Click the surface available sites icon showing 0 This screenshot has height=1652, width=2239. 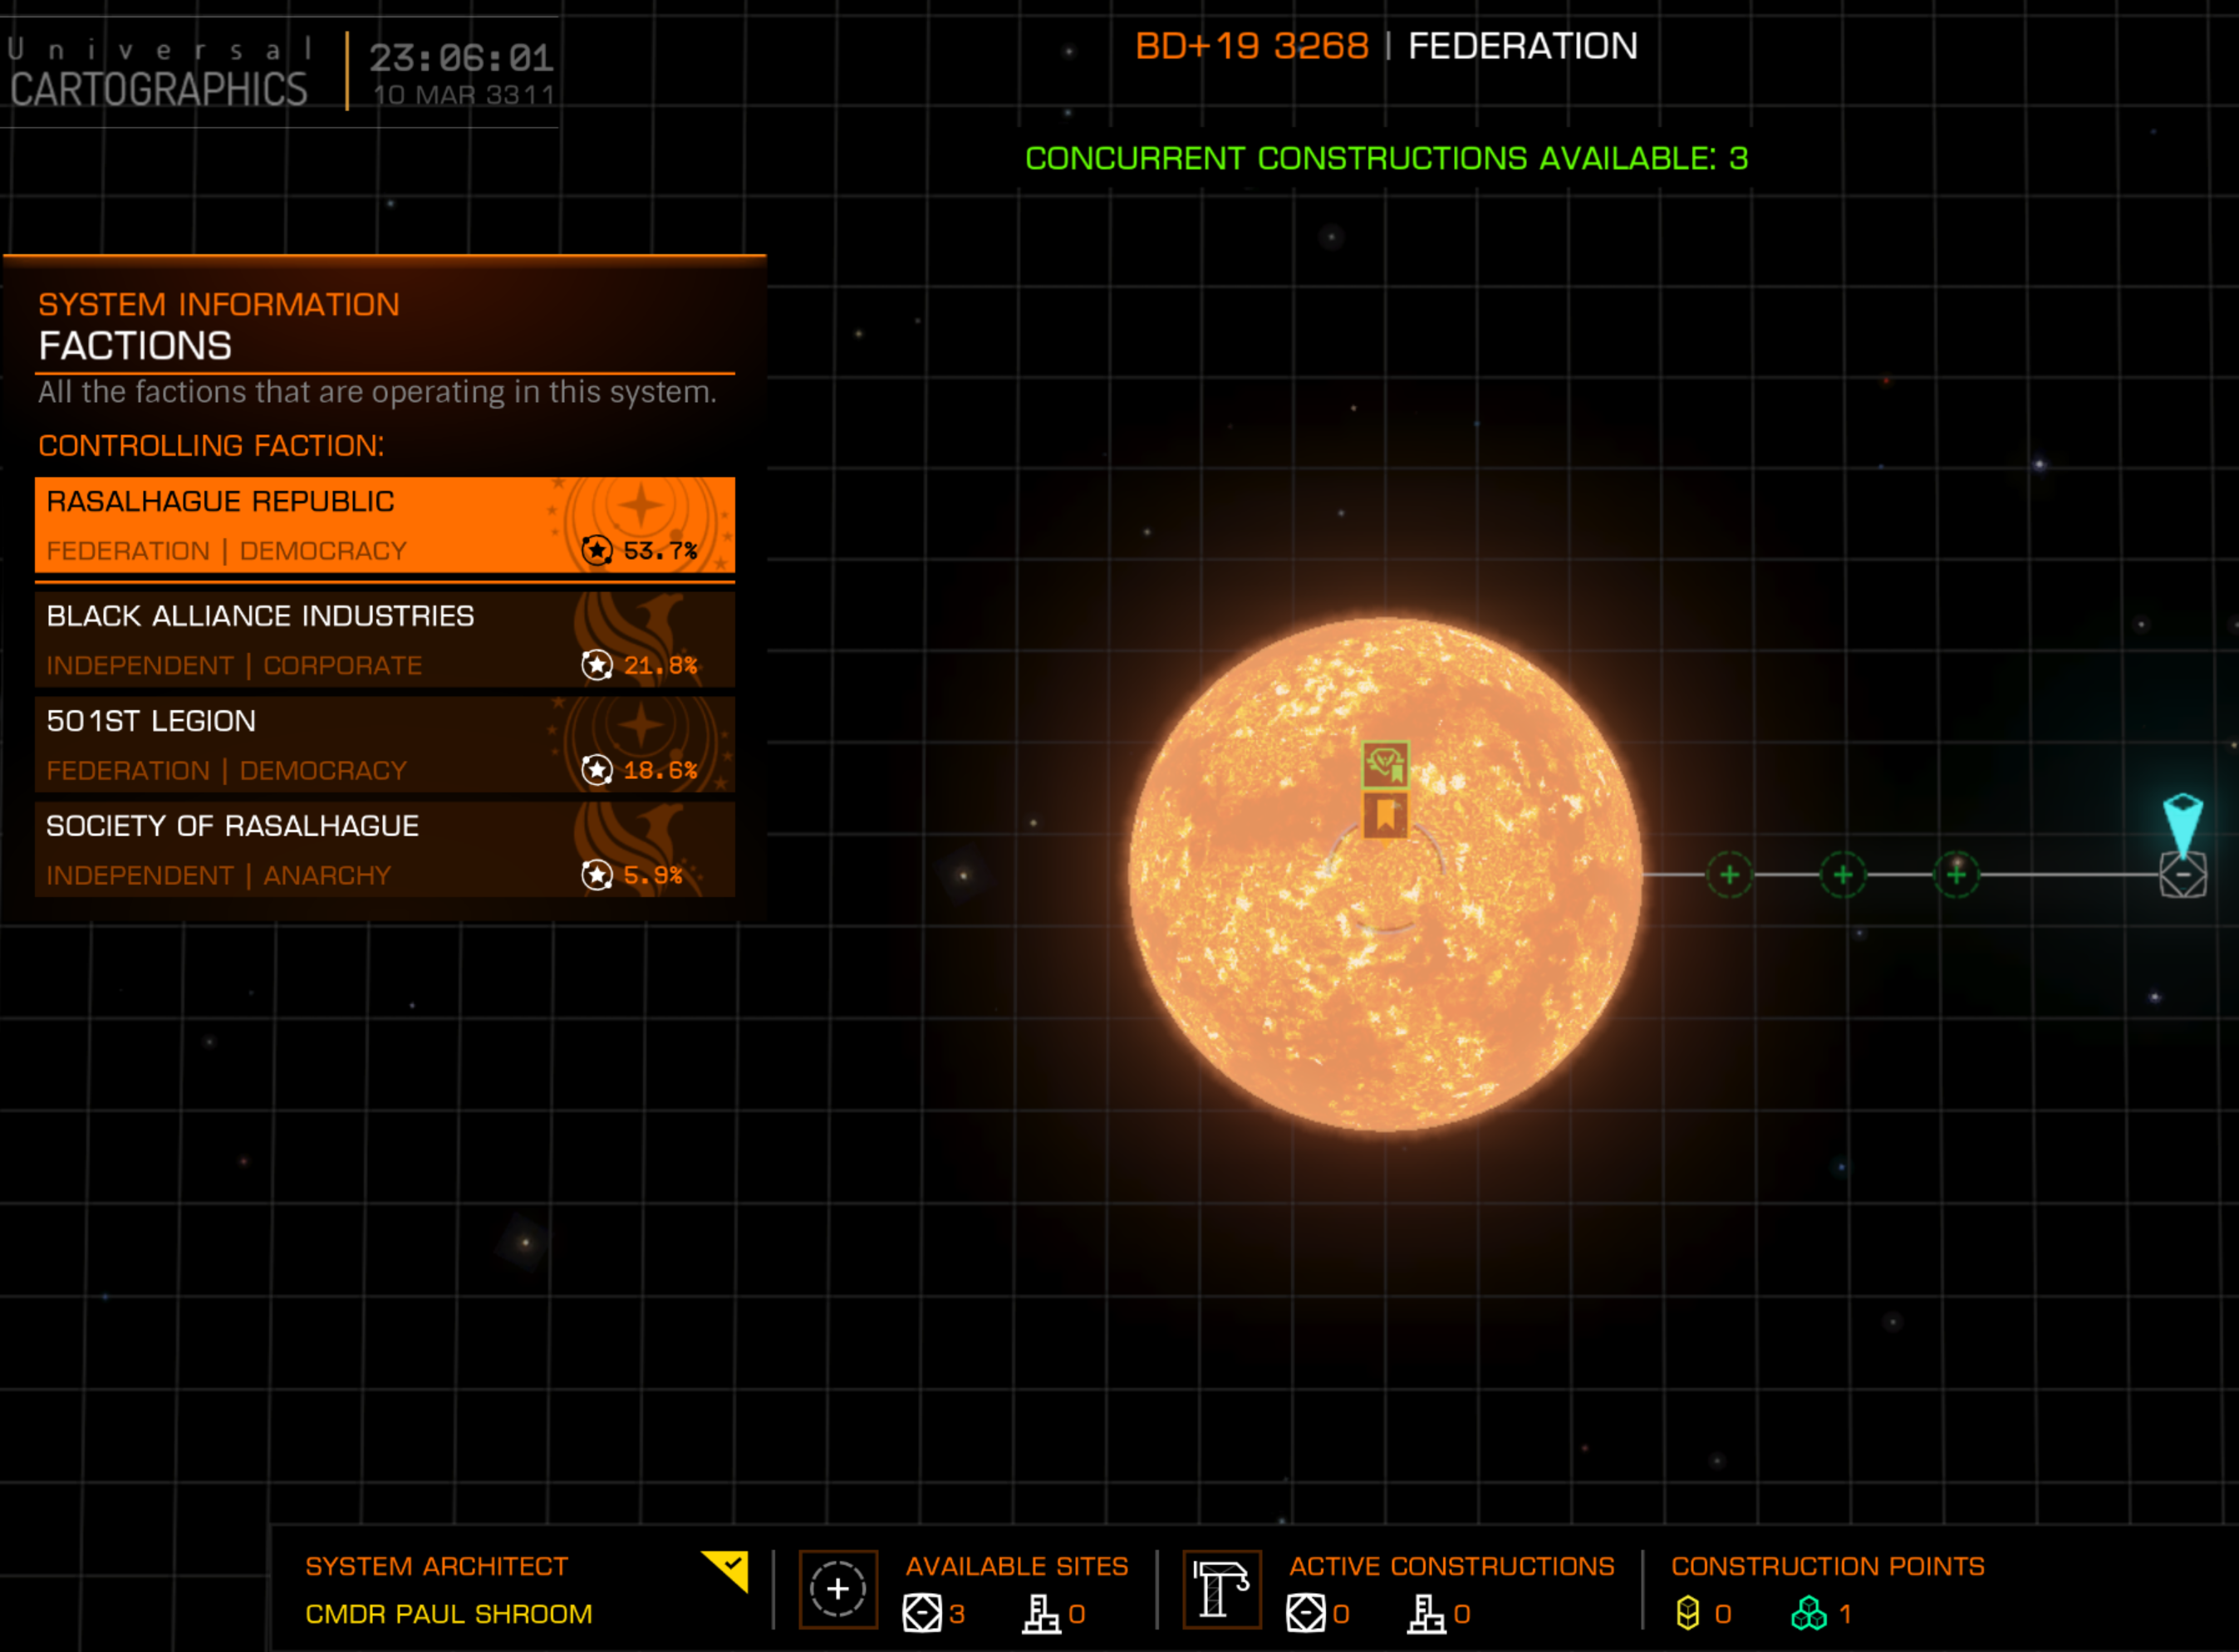pyautogui.click(x=1041, y=1613)
